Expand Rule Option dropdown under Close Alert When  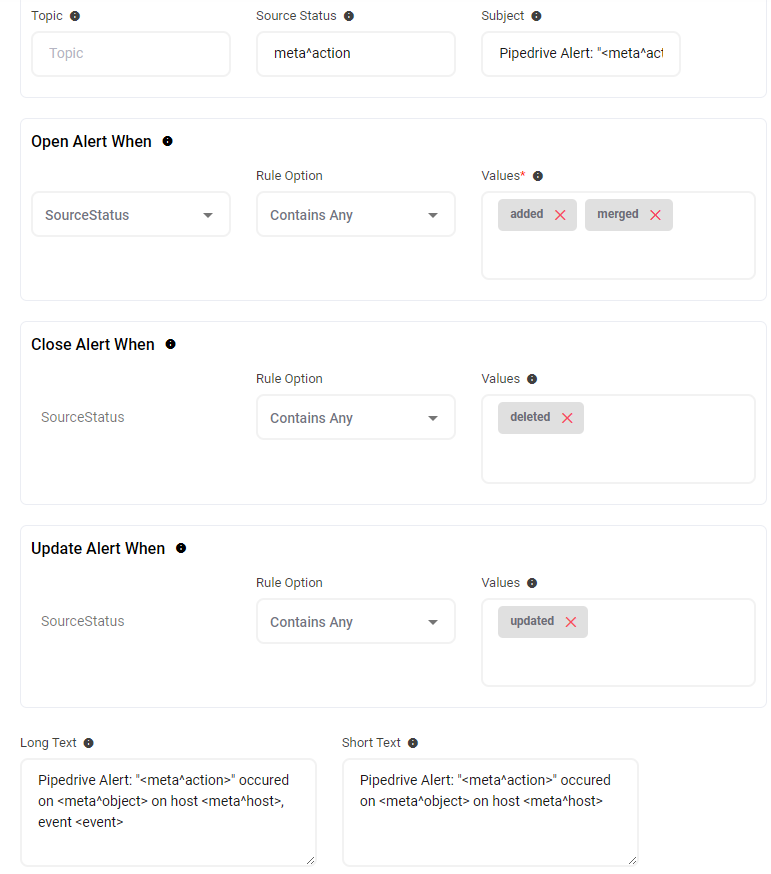(355, 418)
